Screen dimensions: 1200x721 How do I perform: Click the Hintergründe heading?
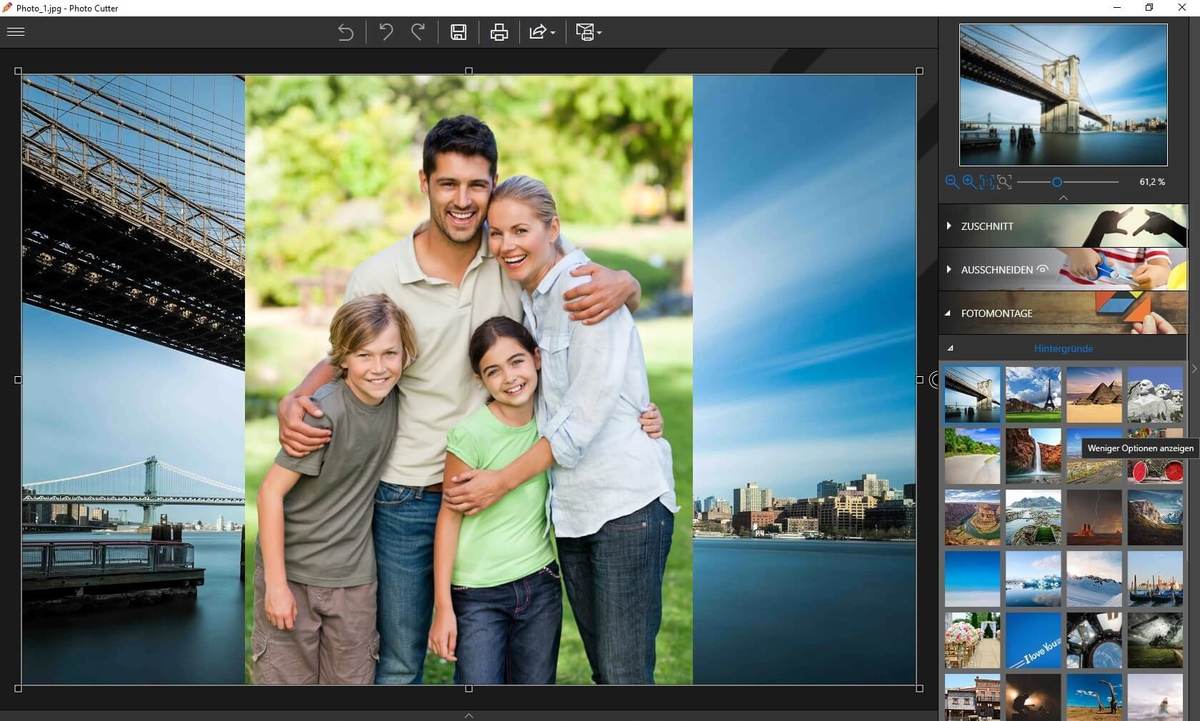[1063, 348]
